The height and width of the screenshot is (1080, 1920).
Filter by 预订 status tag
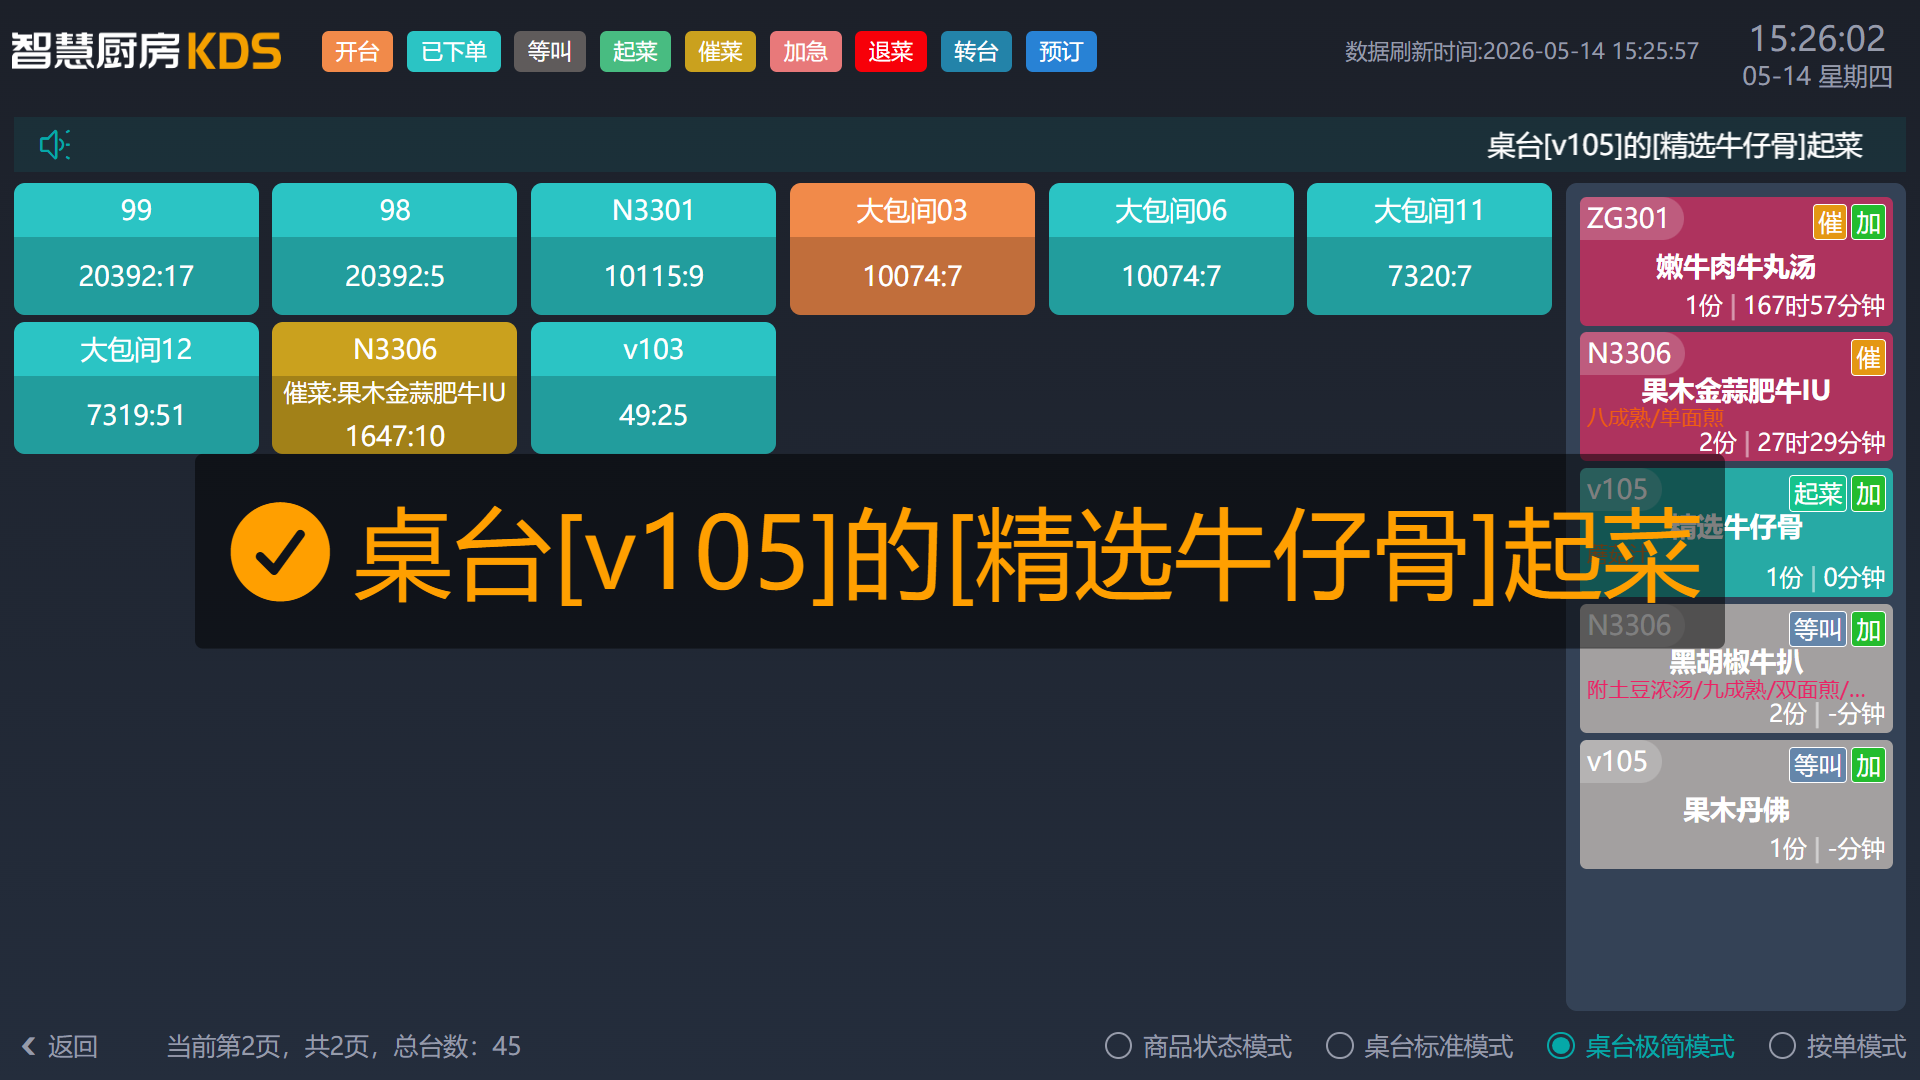pyautogui.click(x=1061, y=52)
